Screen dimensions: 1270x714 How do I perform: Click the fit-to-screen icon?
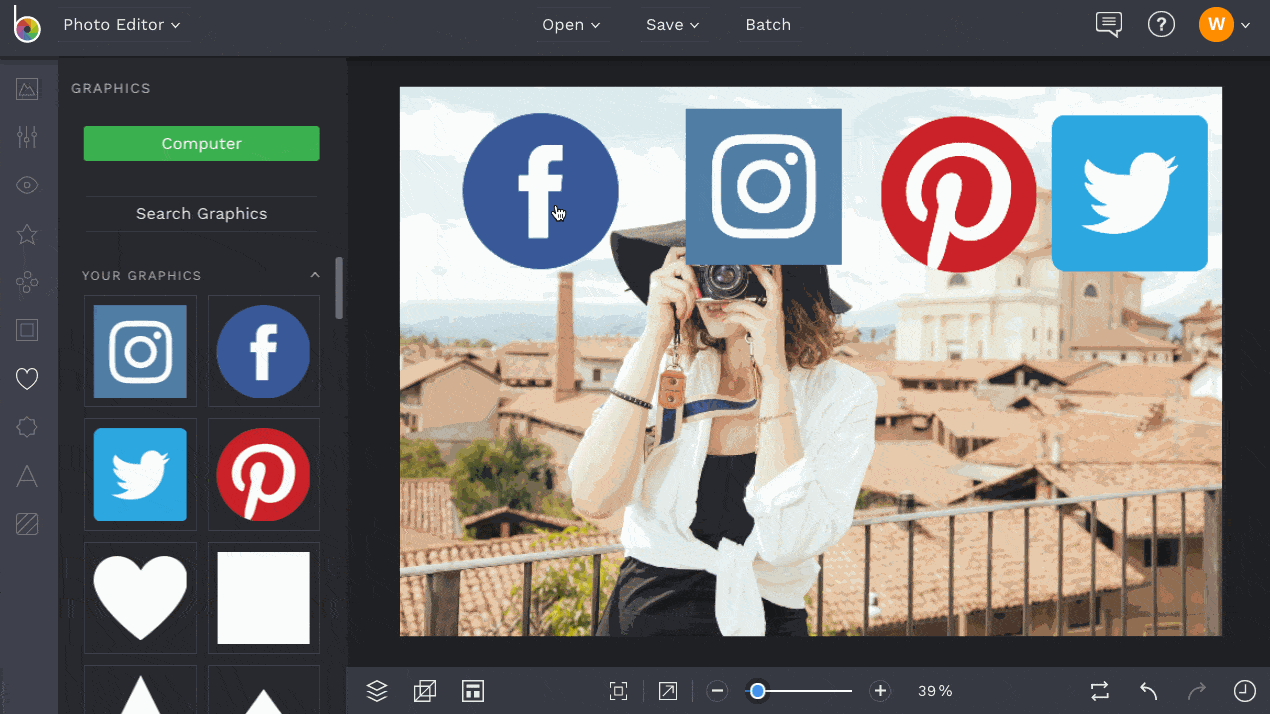619,691
